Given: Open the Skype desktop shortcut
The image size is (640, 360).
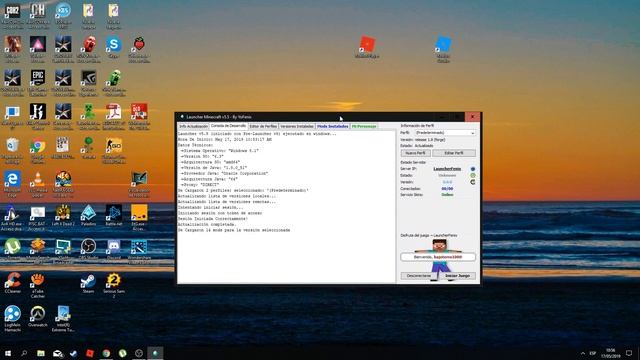Looking at the screenshot, I should [113, 48].
